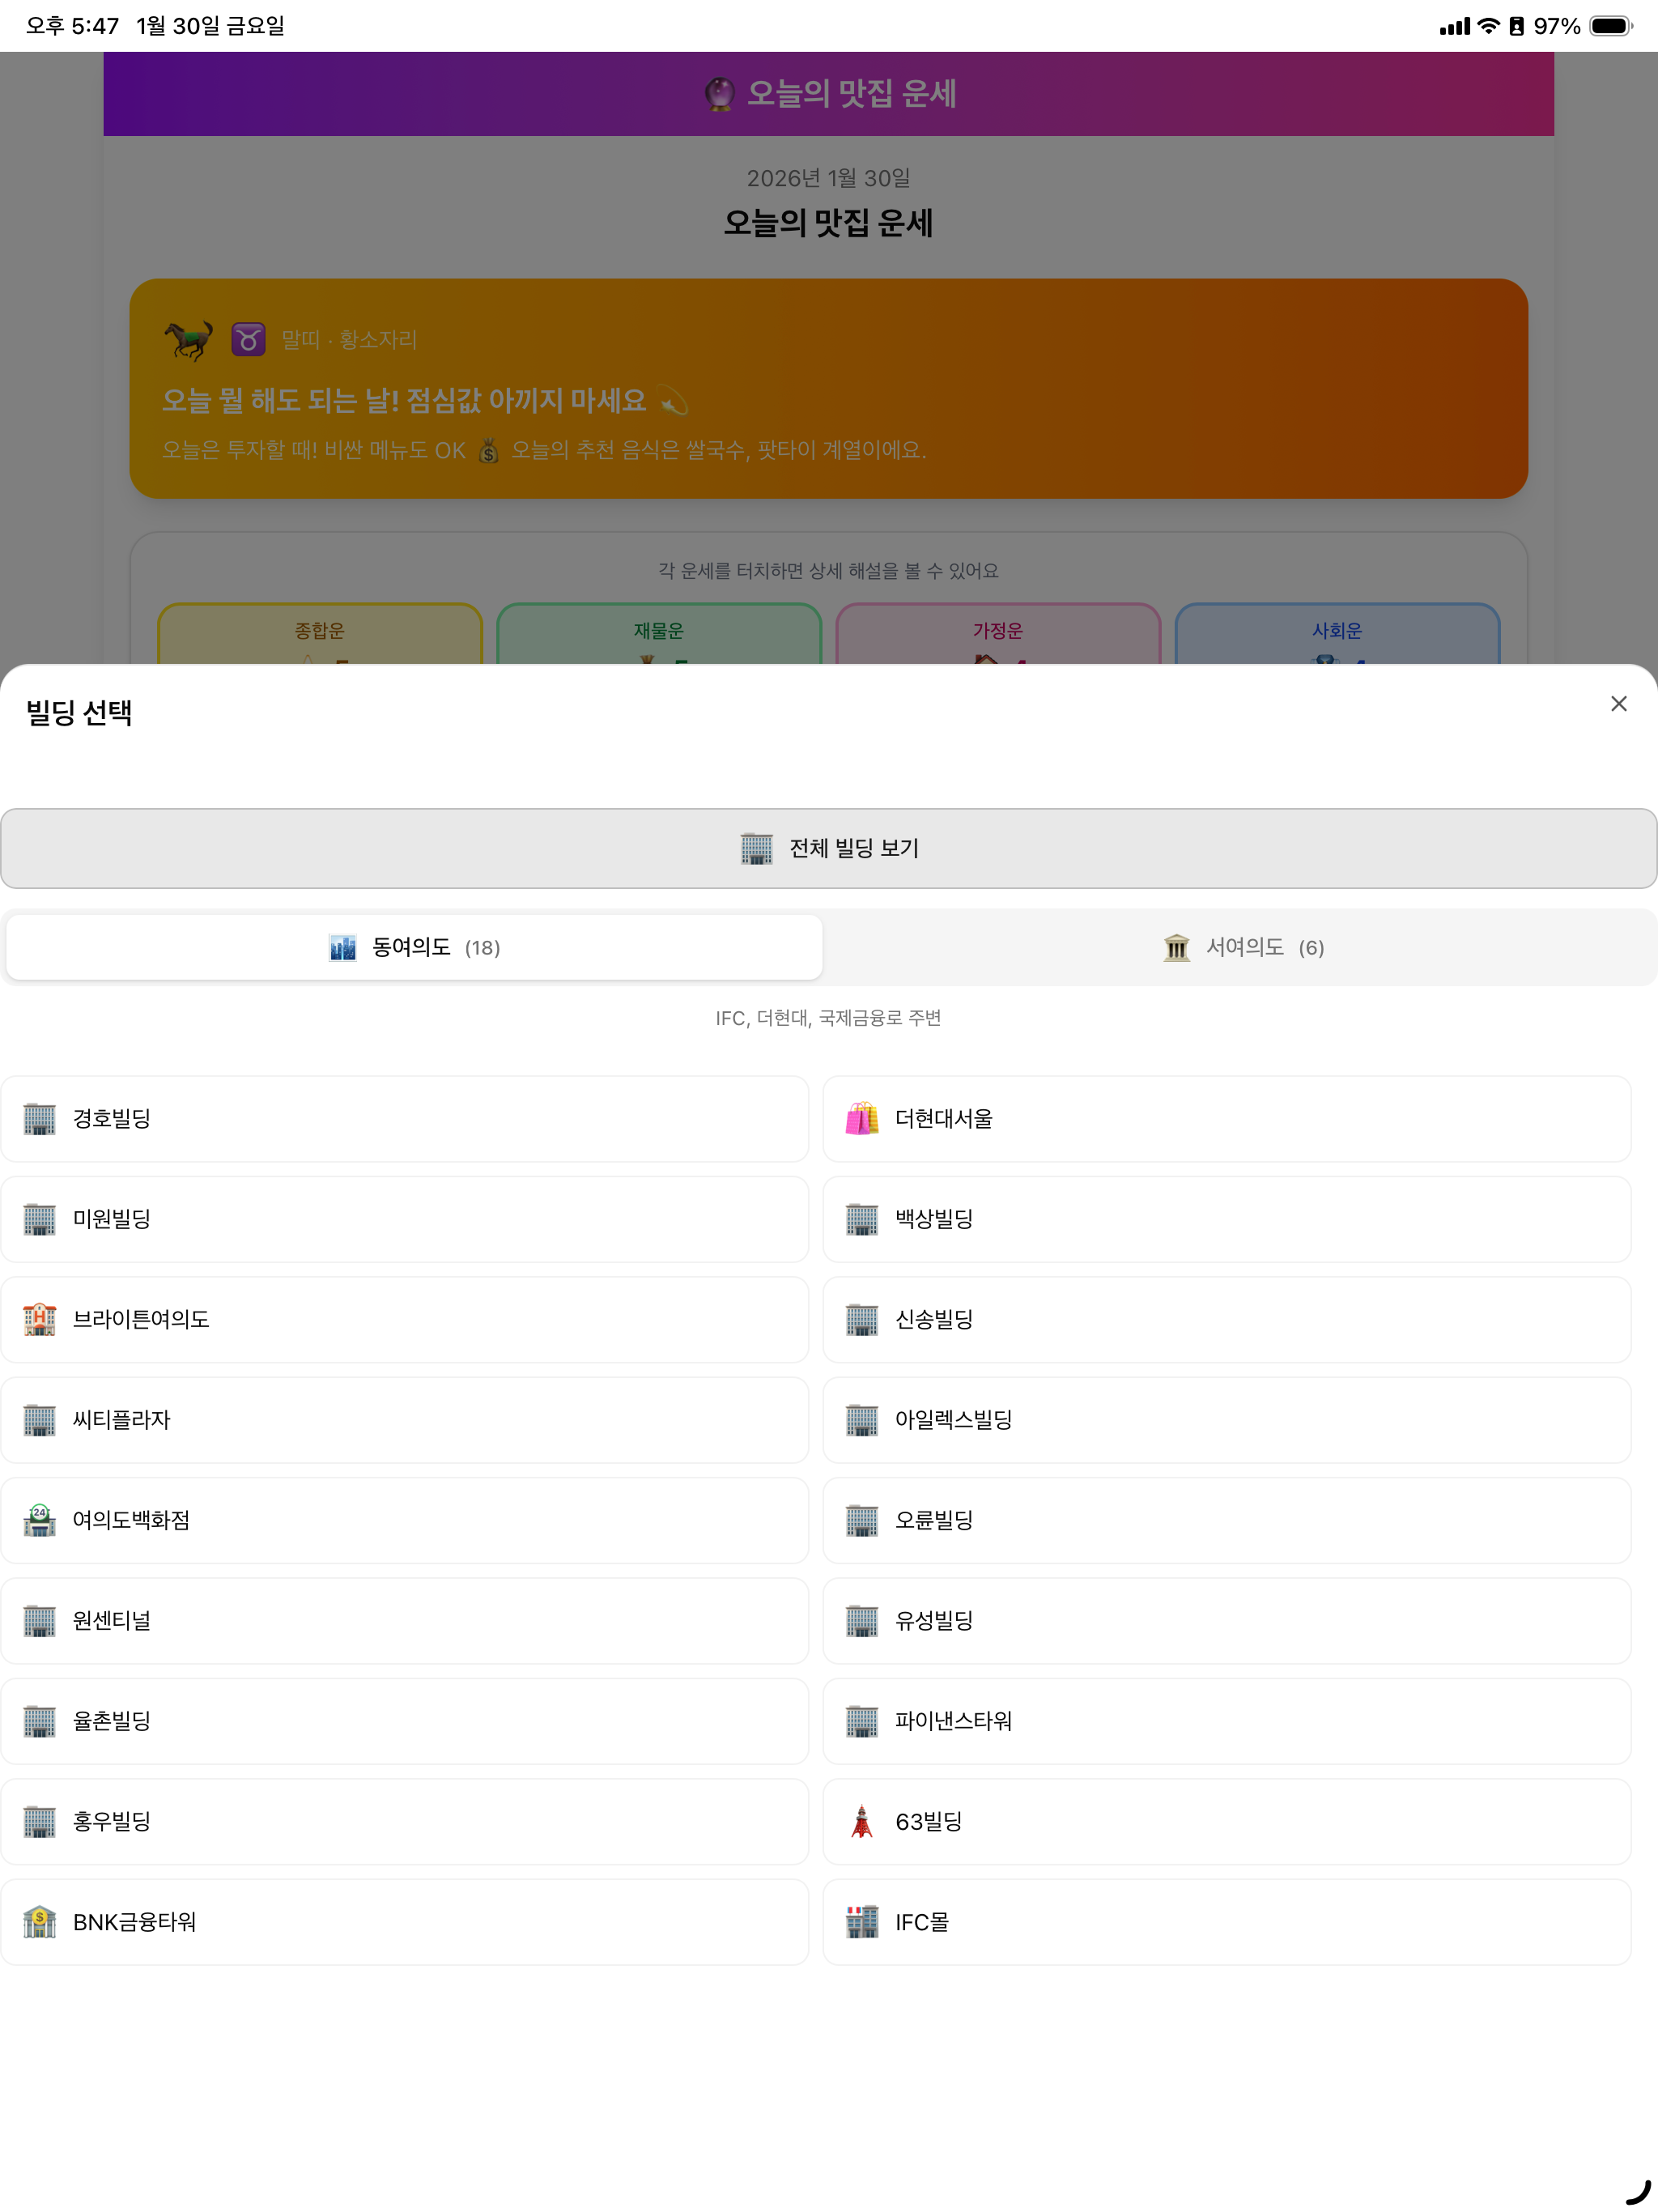
Task: Click the office building icon for 율촌빌딩
Action: click(x=40, y=1721)
